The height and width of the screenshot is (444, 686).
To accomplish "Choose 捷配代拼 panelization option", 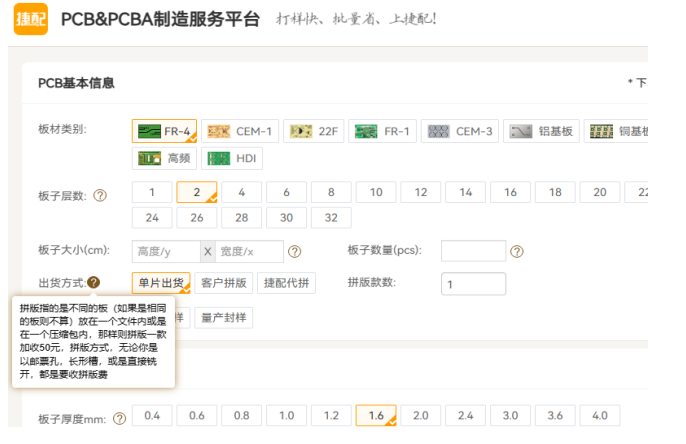I will coord(285,283).
